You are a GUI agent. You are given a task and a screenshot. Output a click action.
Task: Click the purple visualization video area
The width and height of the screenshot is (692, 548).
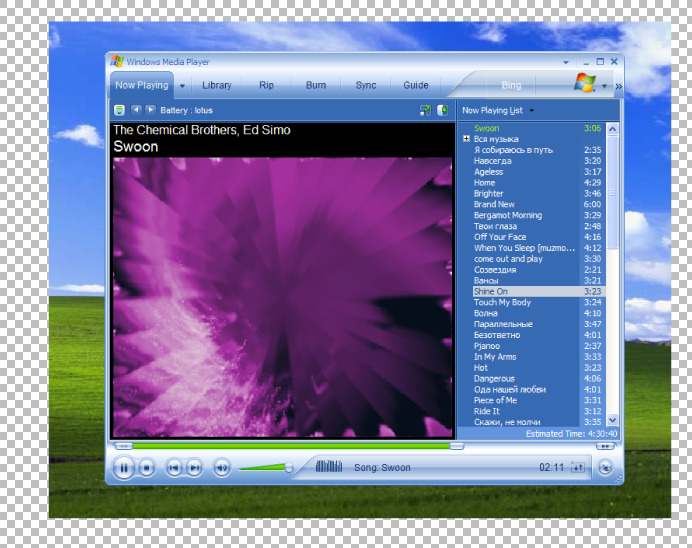tap(282, 297)
